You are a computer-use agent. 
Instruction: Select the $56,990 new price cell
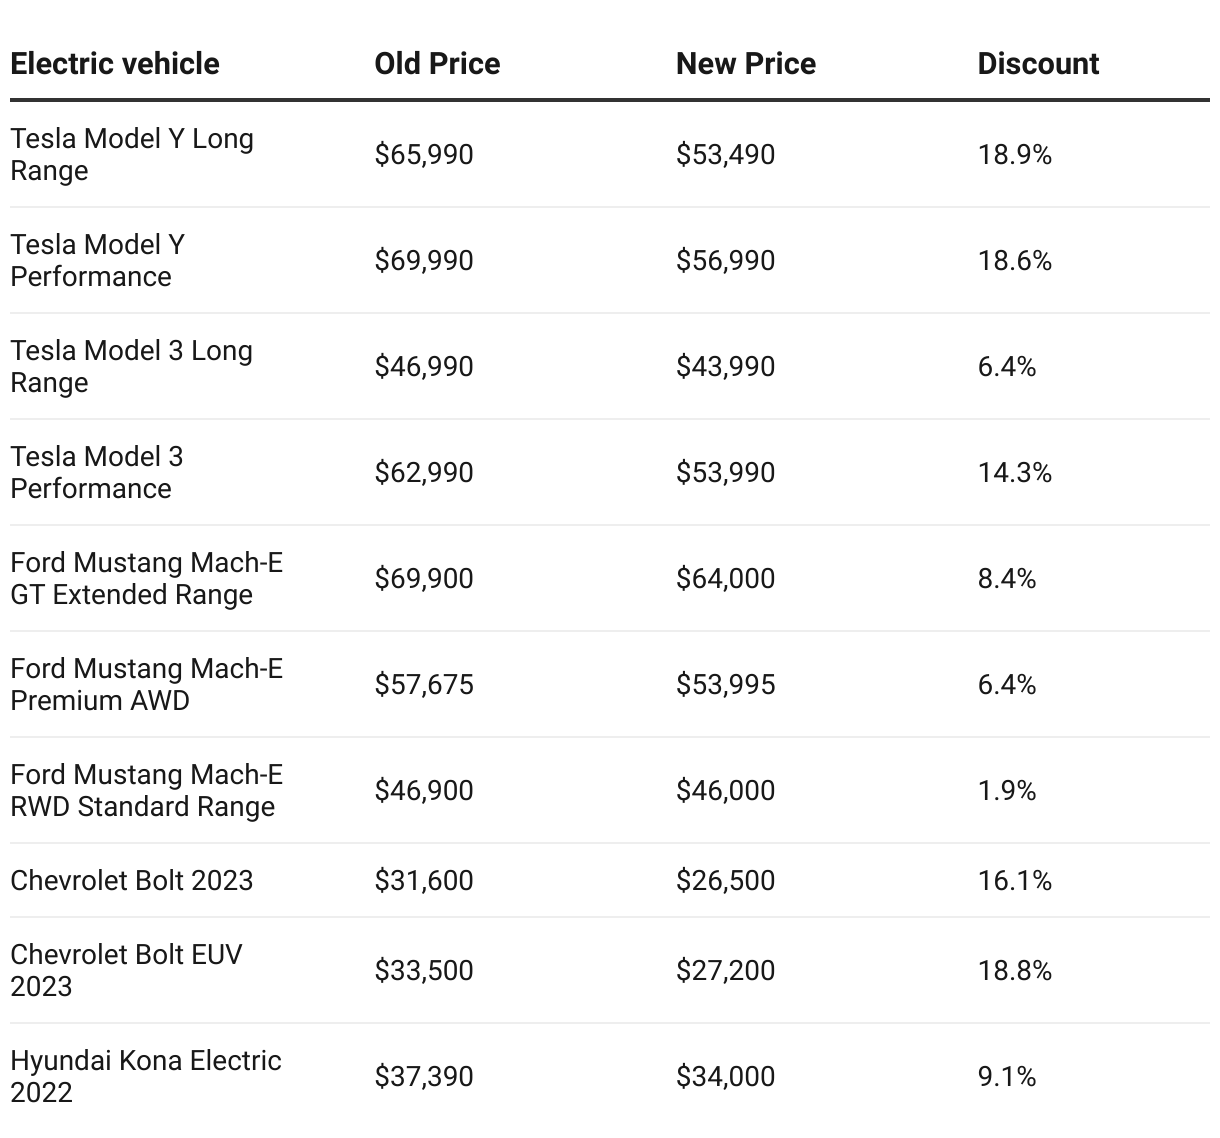[x=725, y=261]
